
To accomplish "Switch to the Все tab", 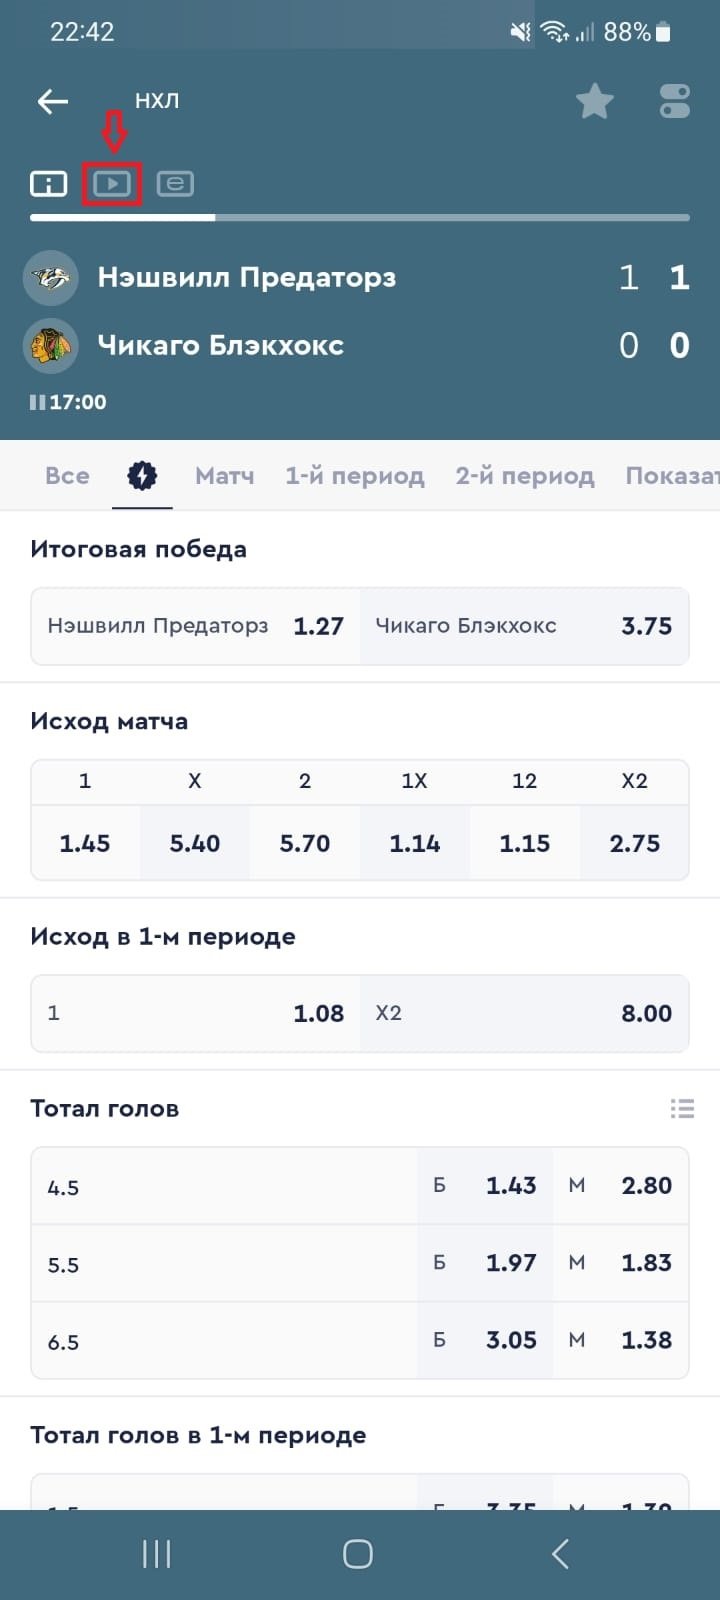I will [x=67, y=476].
